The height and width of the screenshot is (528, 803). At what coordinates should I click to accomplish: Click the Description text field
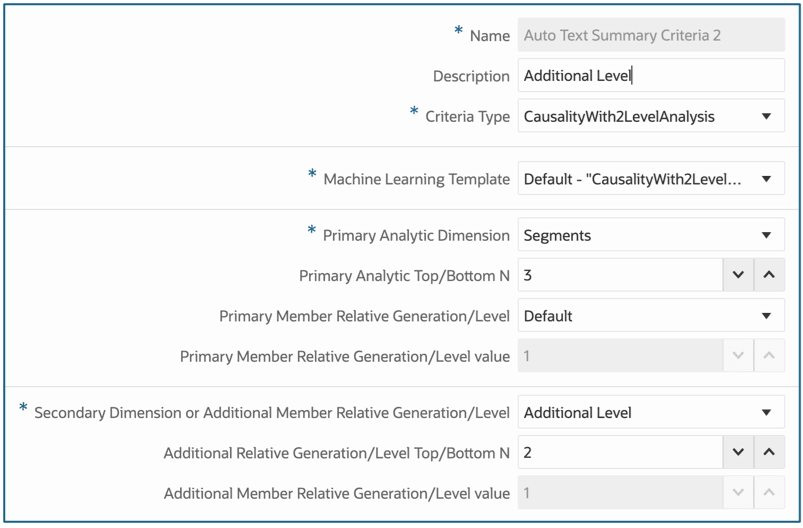click(650, 76)
